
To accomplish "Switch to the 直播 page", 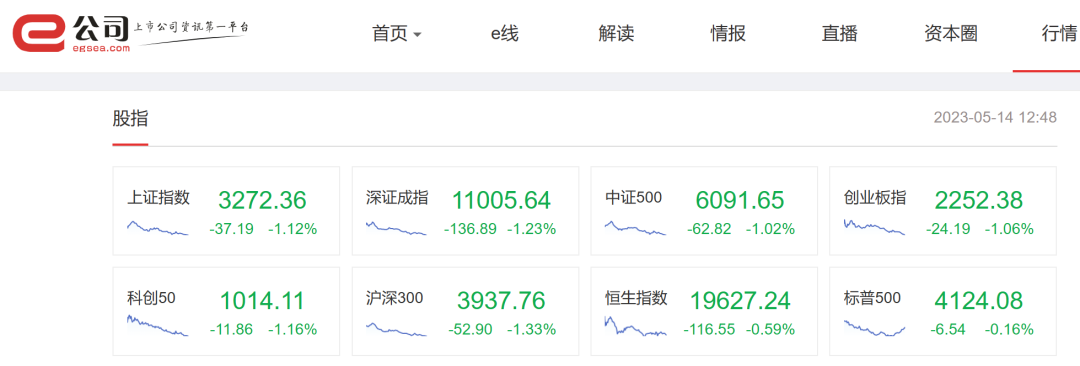I will (840, 33).
